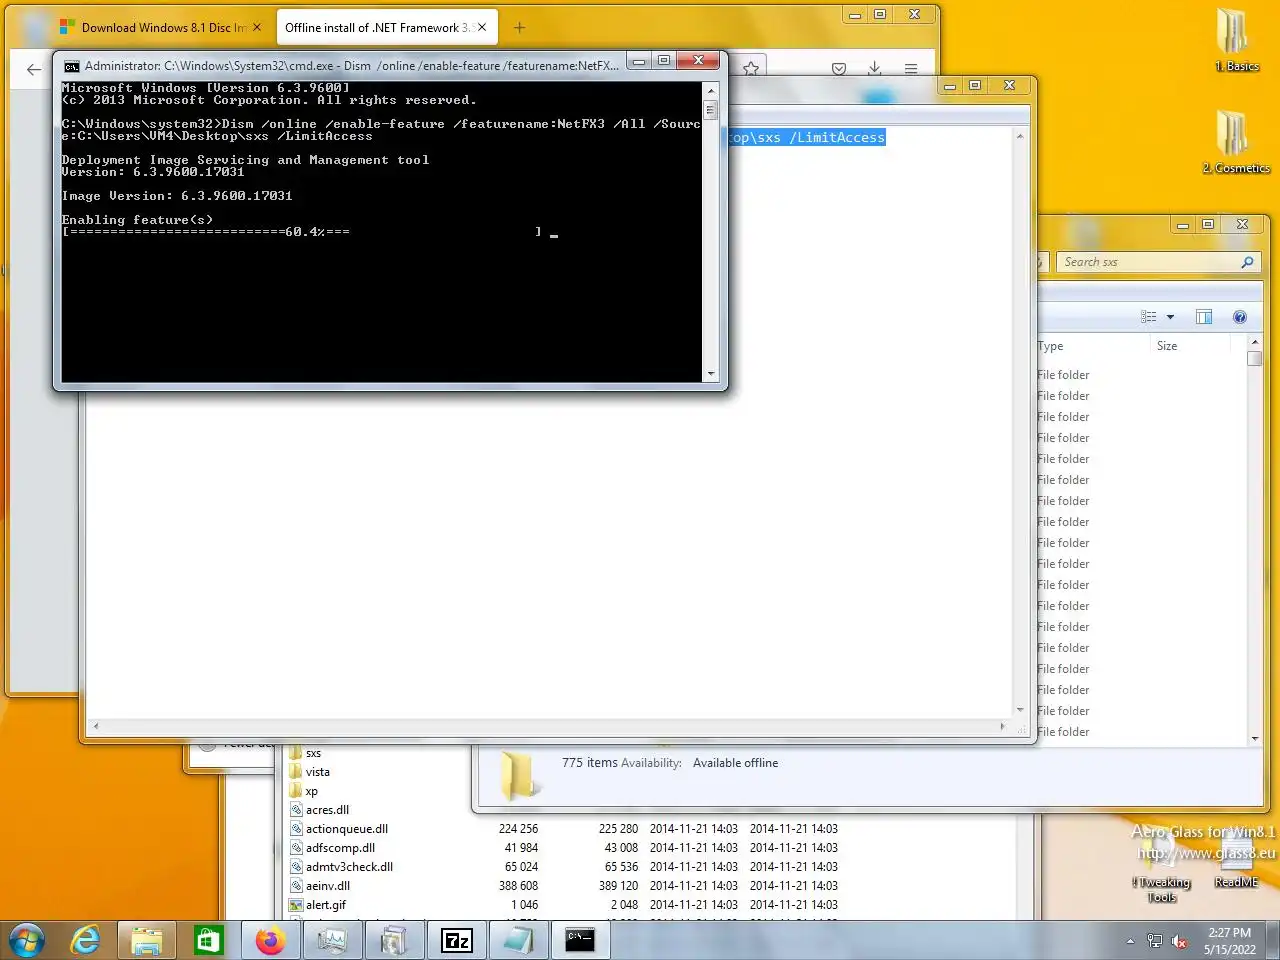Click the Available offline status text
This screenshot has width=1280, height=960.
click(735, 763)
